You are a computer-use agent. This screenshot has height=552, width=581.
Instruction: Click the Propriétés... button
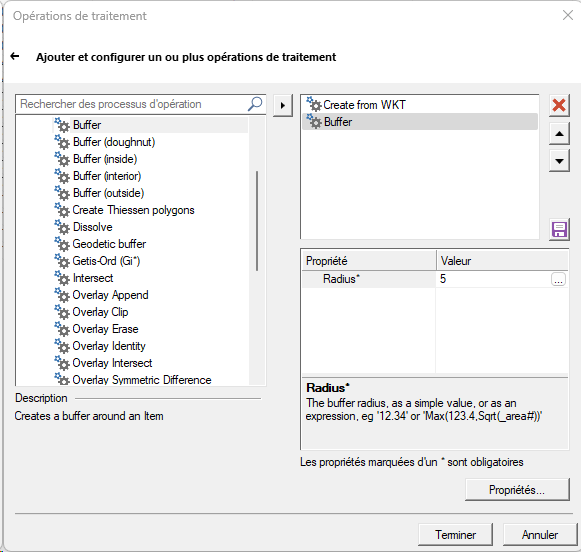[x=517, y=490]
